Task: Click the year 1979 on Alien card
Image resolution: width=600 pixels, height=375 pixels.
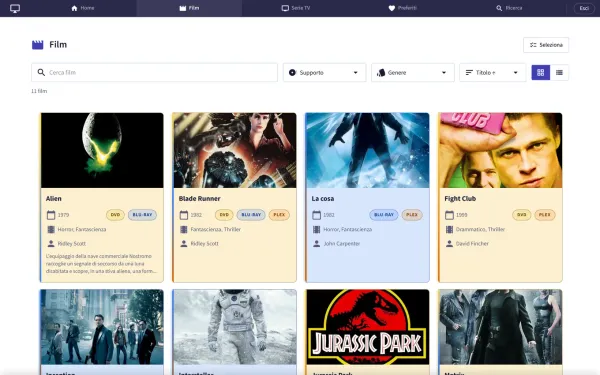Action: pyautogui.click(x=63, y=215)
